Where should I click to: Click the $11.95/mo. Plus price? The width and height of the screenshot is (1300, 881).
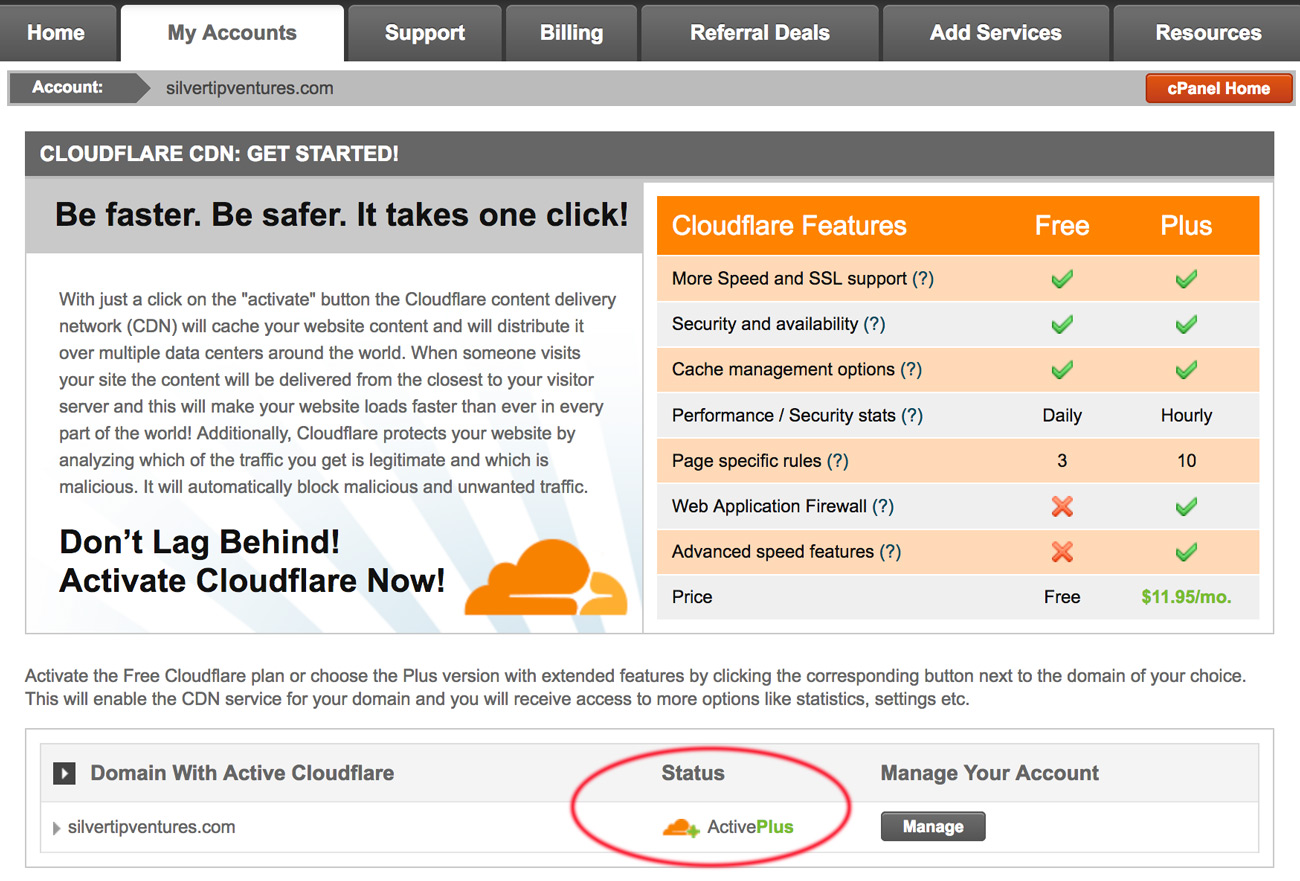(x=1186, y=597)
